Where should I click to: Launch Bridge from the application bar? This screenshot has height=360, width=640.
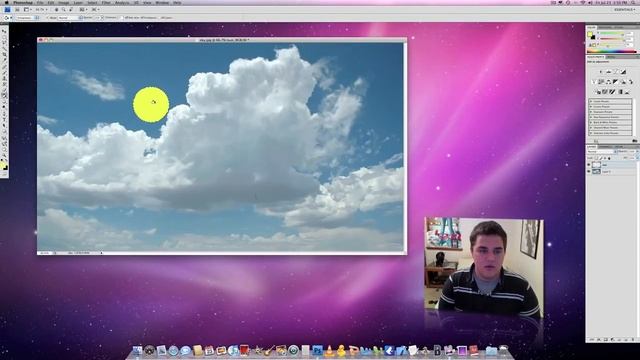click(x=18, y=9)
